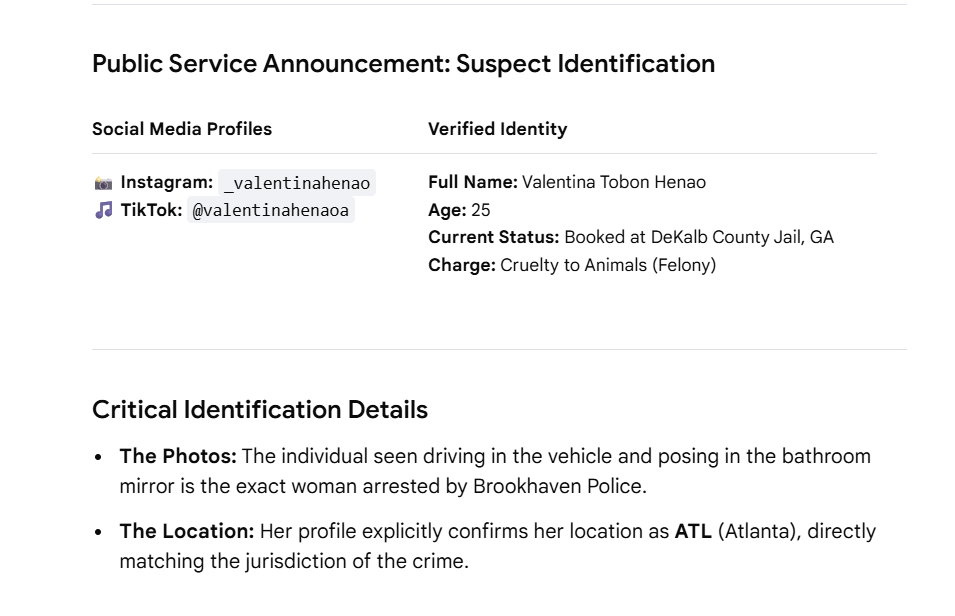This screenshot has height=616, width=955.
Task: Click the Critical Identification Details heading
Action: (260, 409)
